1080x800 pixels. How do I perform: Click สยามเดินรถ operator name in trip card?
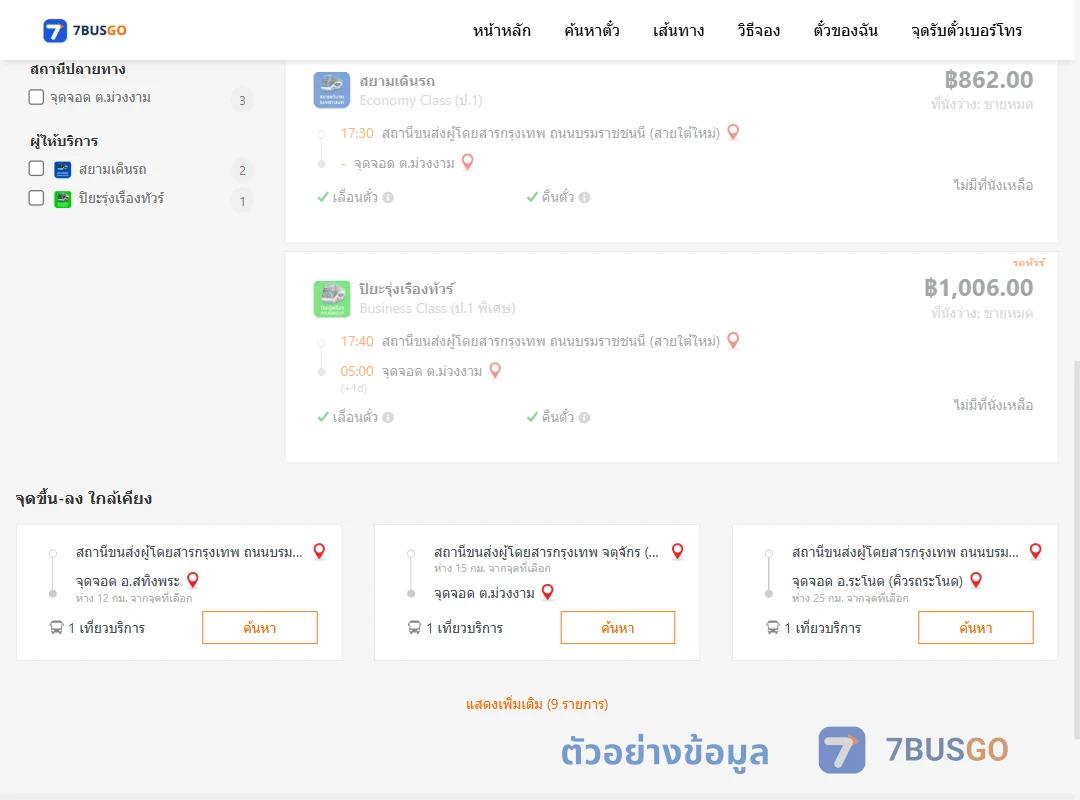click(397, 81)
